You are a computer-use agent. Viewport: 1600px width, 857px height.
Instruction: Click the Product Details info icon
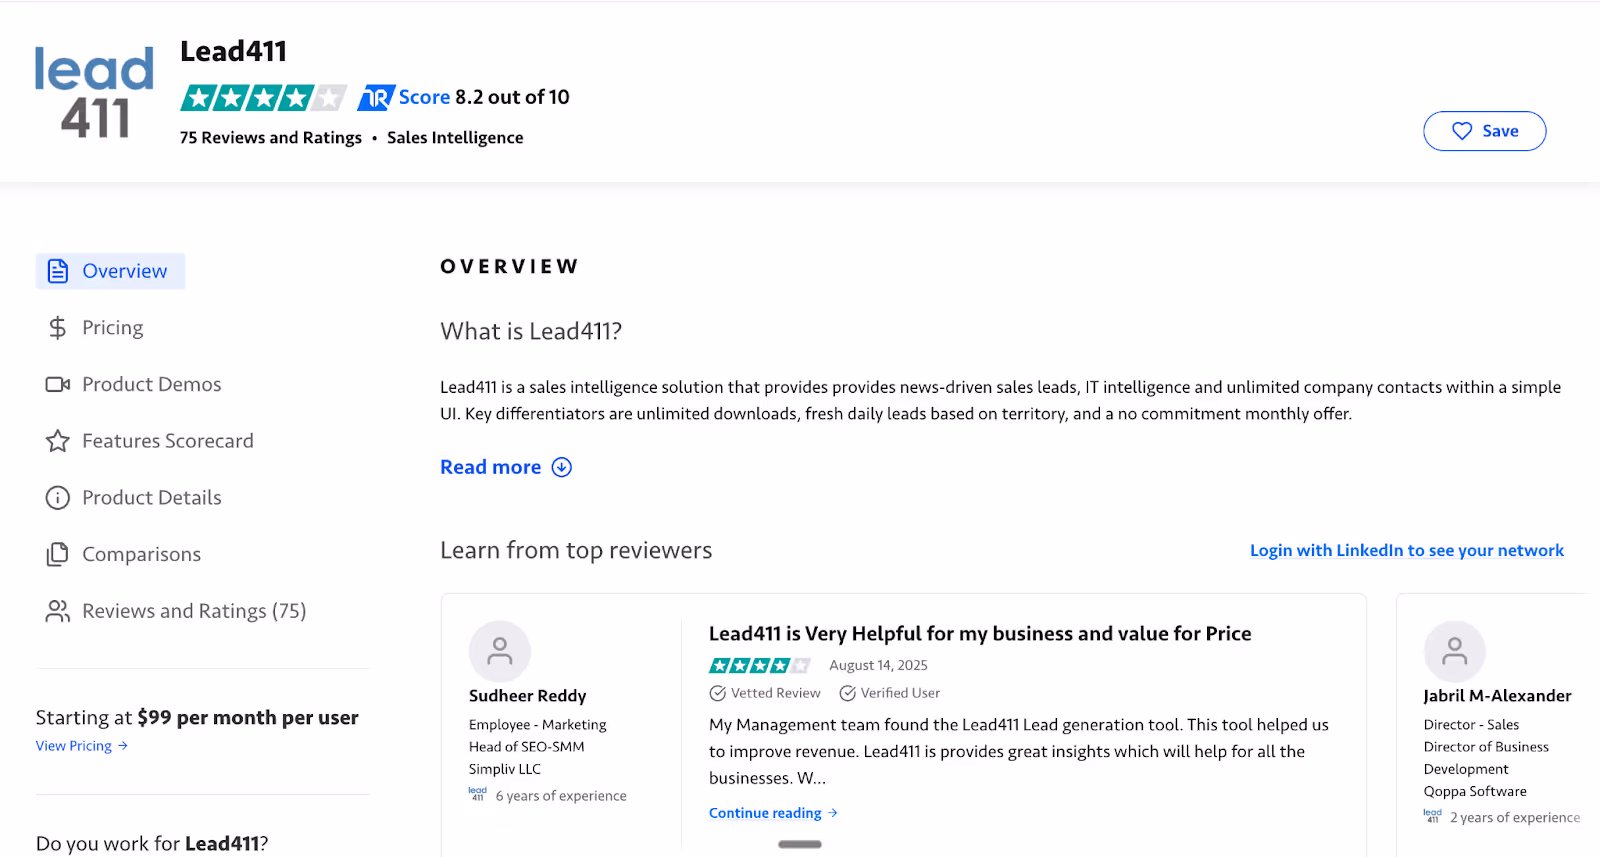tap(58, 497)
